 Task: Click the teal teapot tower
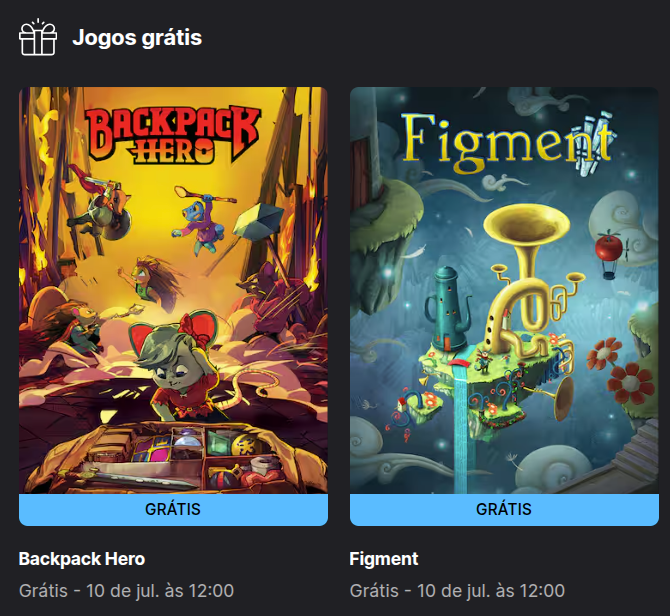click(x=448, y=310)
